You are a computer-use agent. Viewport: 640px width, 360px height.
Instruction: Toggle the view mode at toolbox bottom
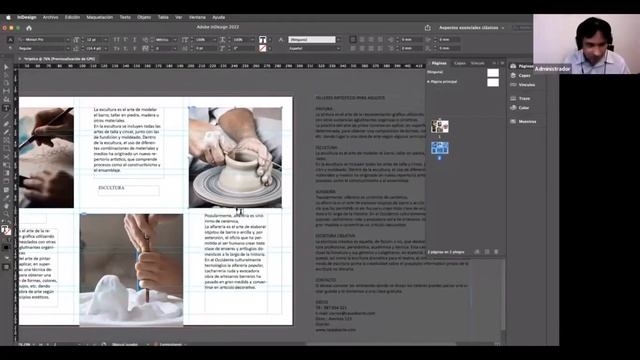coord(6,267)
